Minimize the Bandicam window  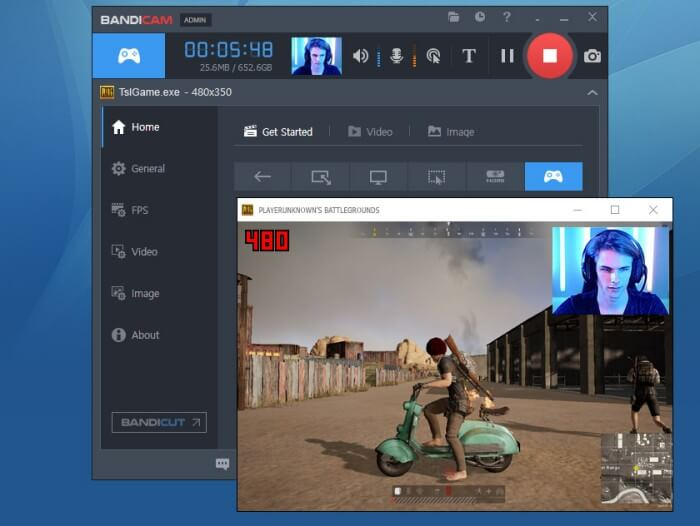coord(564,19)
